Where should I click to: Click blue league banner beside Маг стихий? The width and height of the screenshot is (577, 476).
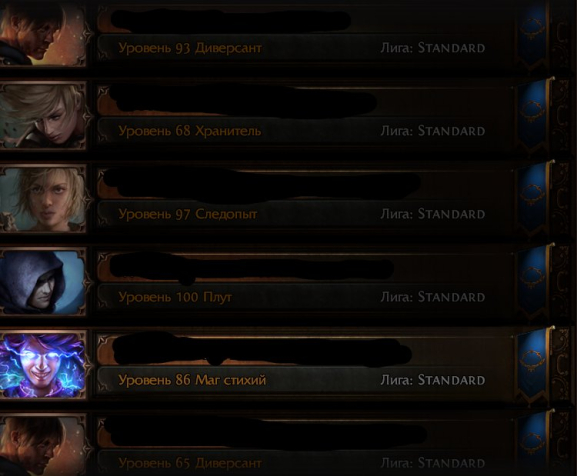pyautogui.click(x=532, y=364)
